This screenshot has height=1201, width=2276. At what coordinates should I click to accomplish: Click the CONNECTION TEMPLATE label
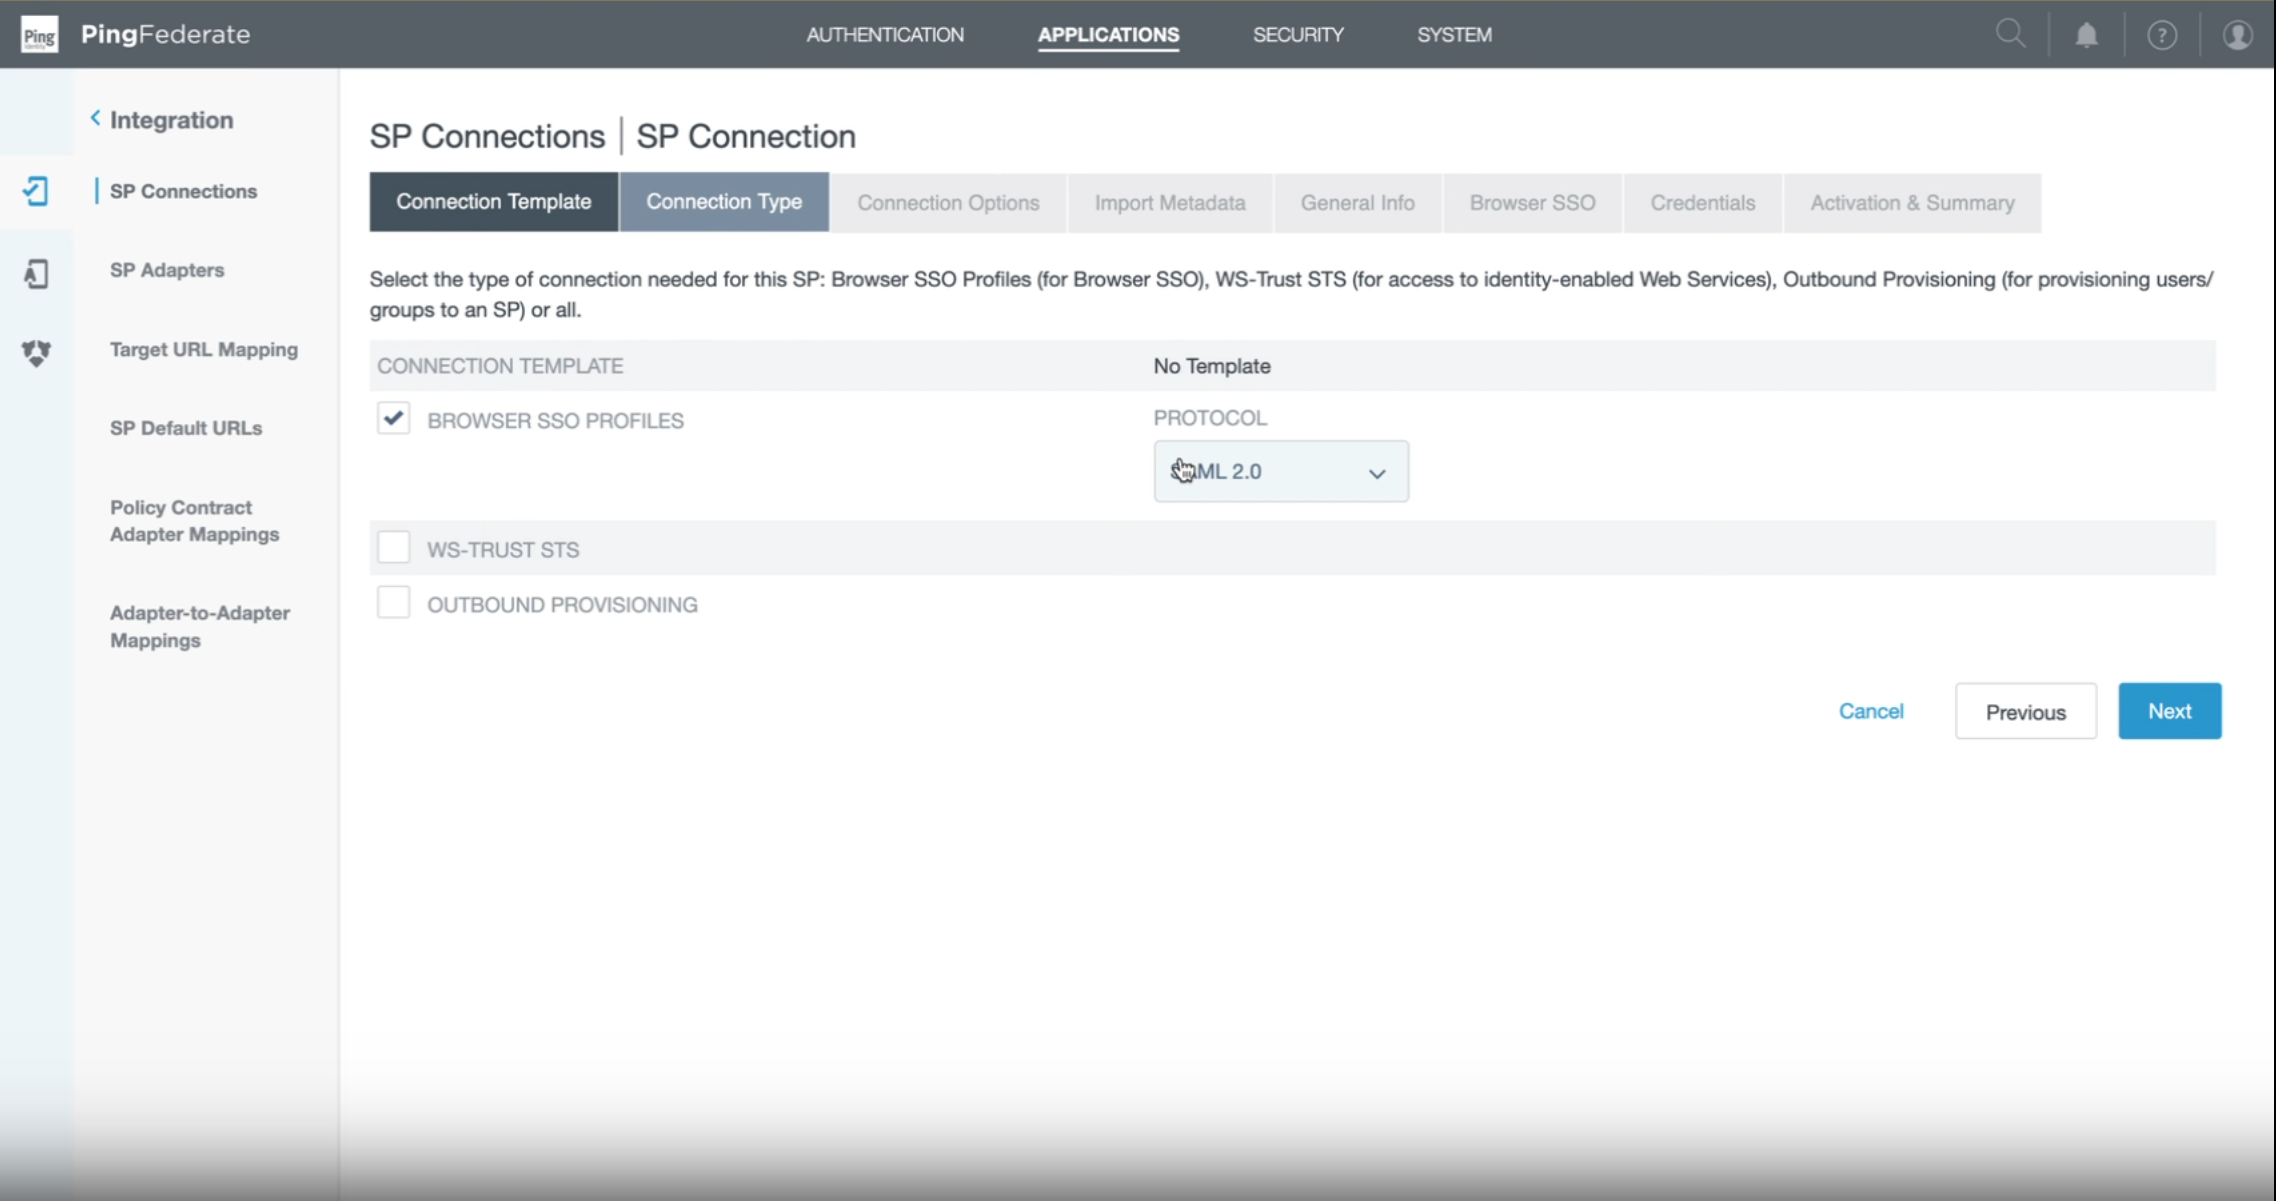500,366
